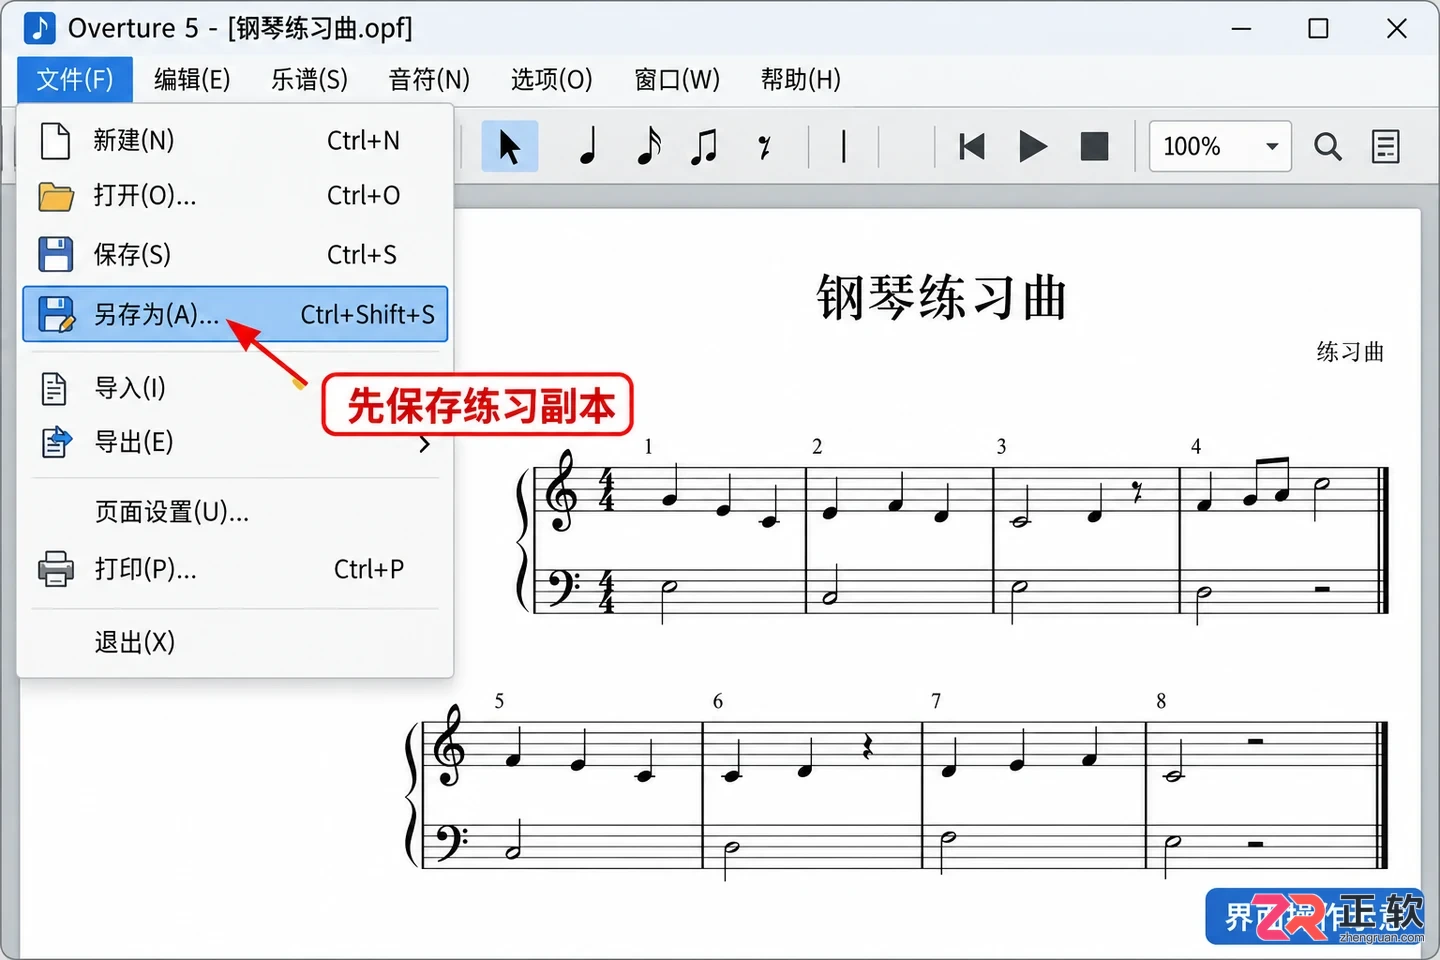The height and width of the screenshot is (960, 1440).
Task: Choose 另存为(A)... from File menu
Action: (x=235, y=314)
